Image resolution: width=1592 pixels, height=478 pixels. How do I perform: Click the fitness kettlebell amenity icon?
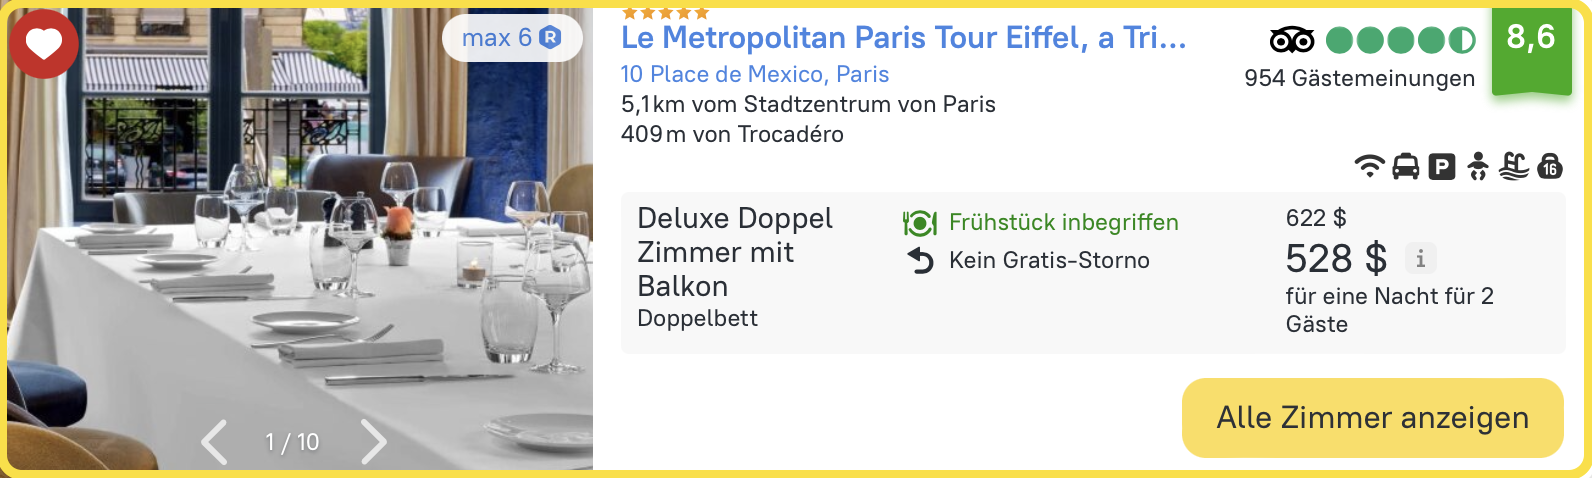tap(1550, 166)
